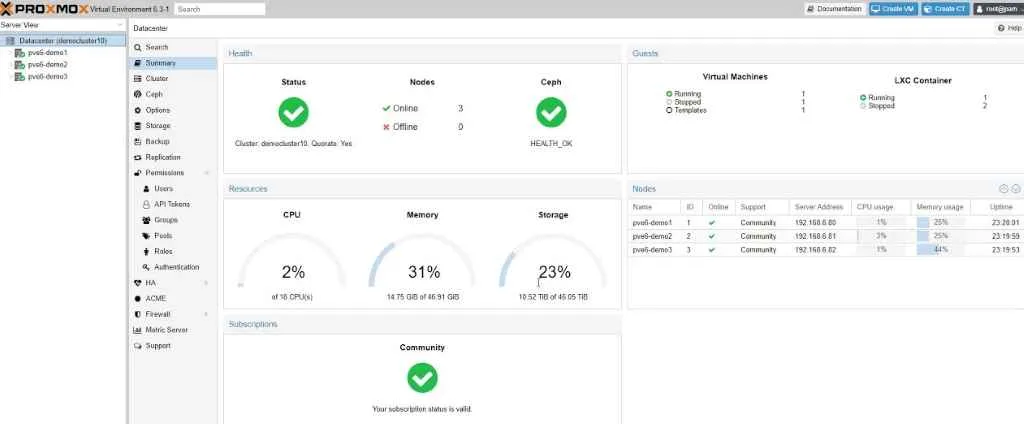
Task: Open the Backup section
Action: [157, 141]
